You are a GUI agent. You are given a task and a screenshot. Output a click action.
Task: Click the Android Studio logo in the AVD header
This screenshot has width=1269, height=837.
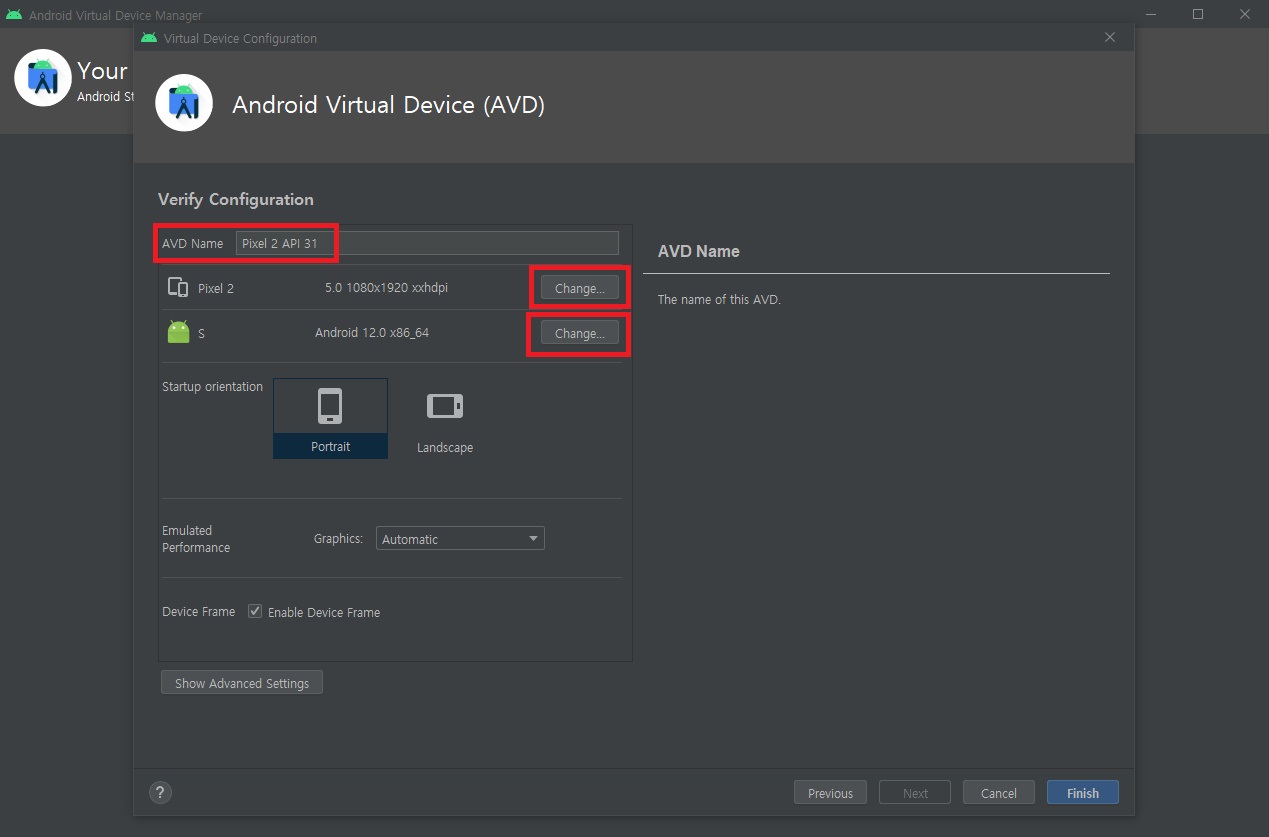pos(184,103)
